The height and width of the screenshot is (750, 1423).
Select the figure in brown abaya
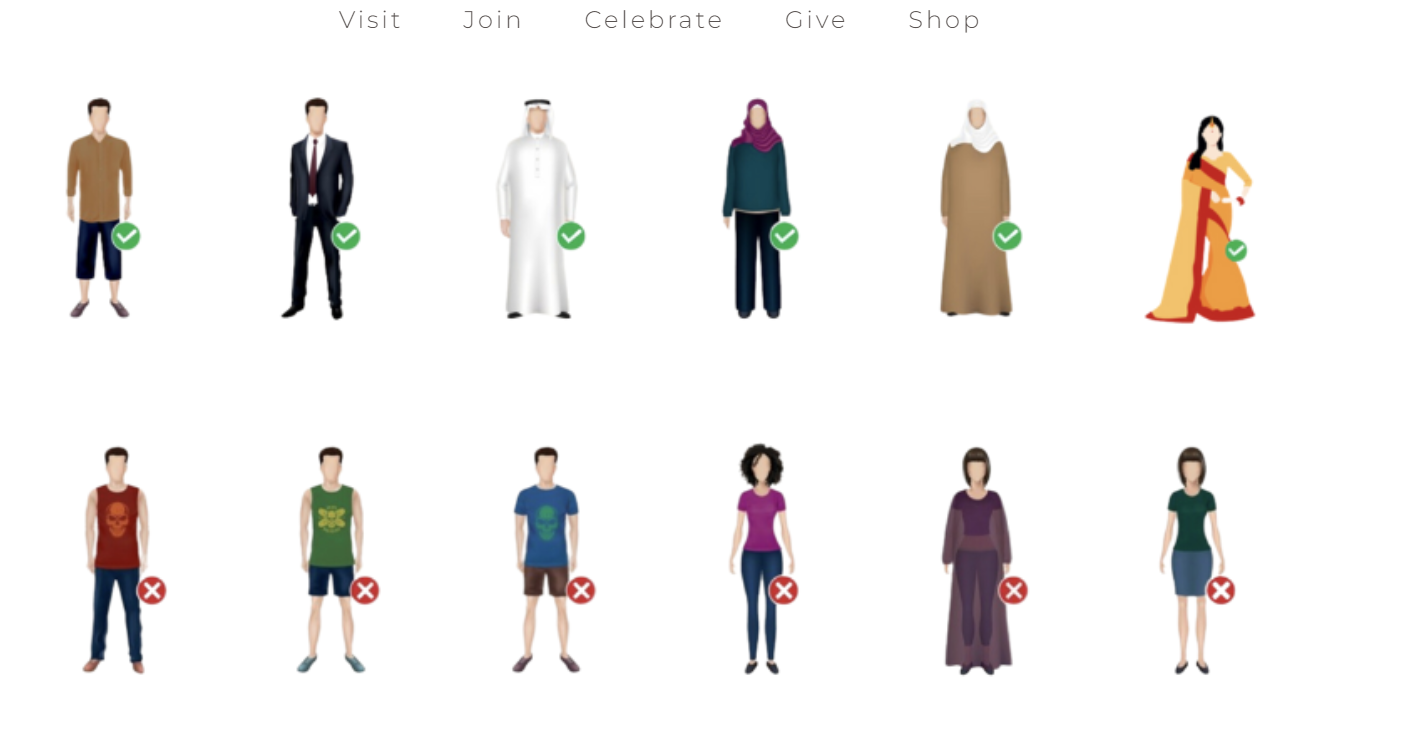[x=976, y=208]
